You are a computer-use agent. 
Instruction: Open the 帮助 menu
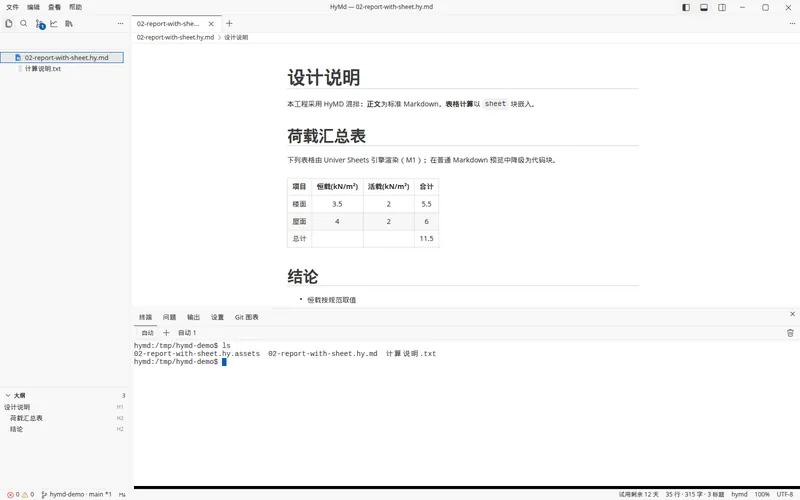point(75,7)
